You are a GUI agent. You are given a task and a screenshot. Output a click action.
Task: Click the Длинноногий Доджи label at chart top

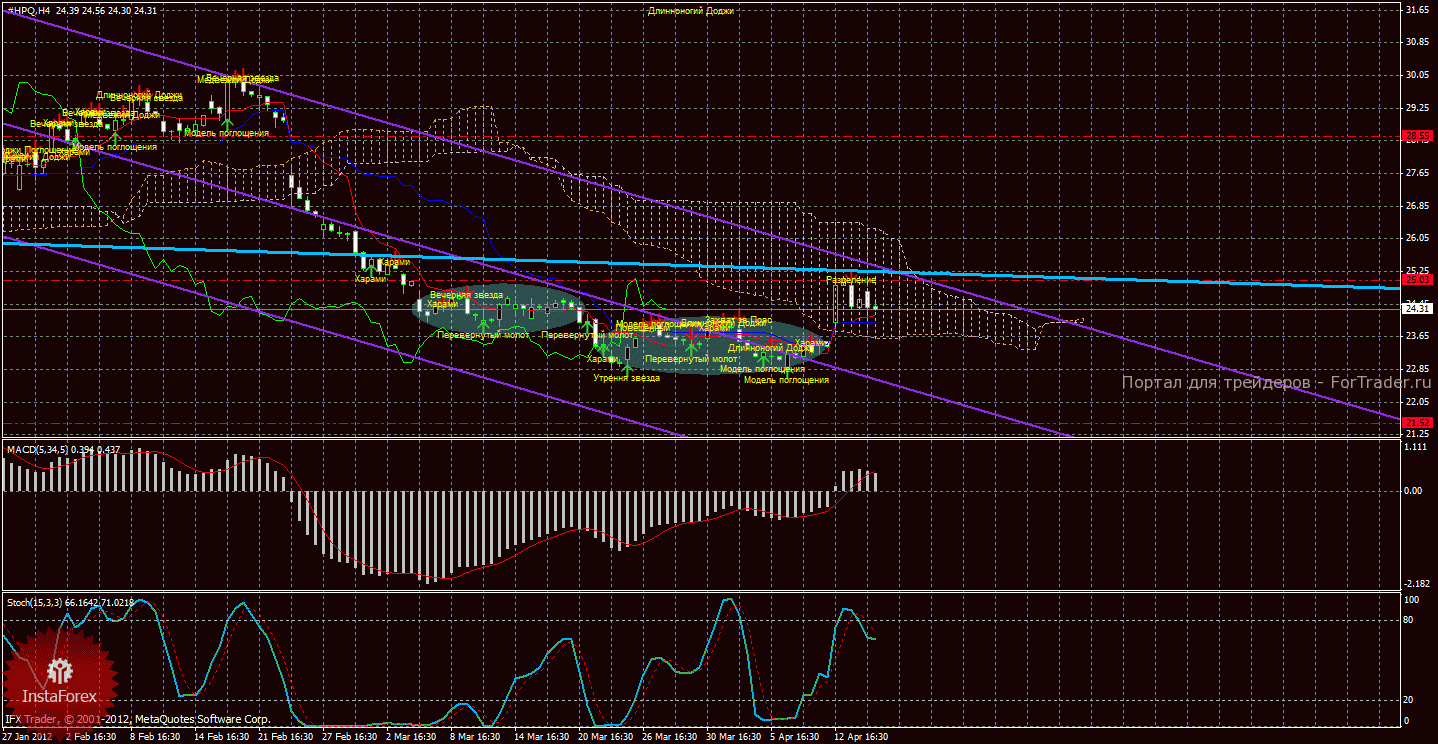tap(690, 11)
